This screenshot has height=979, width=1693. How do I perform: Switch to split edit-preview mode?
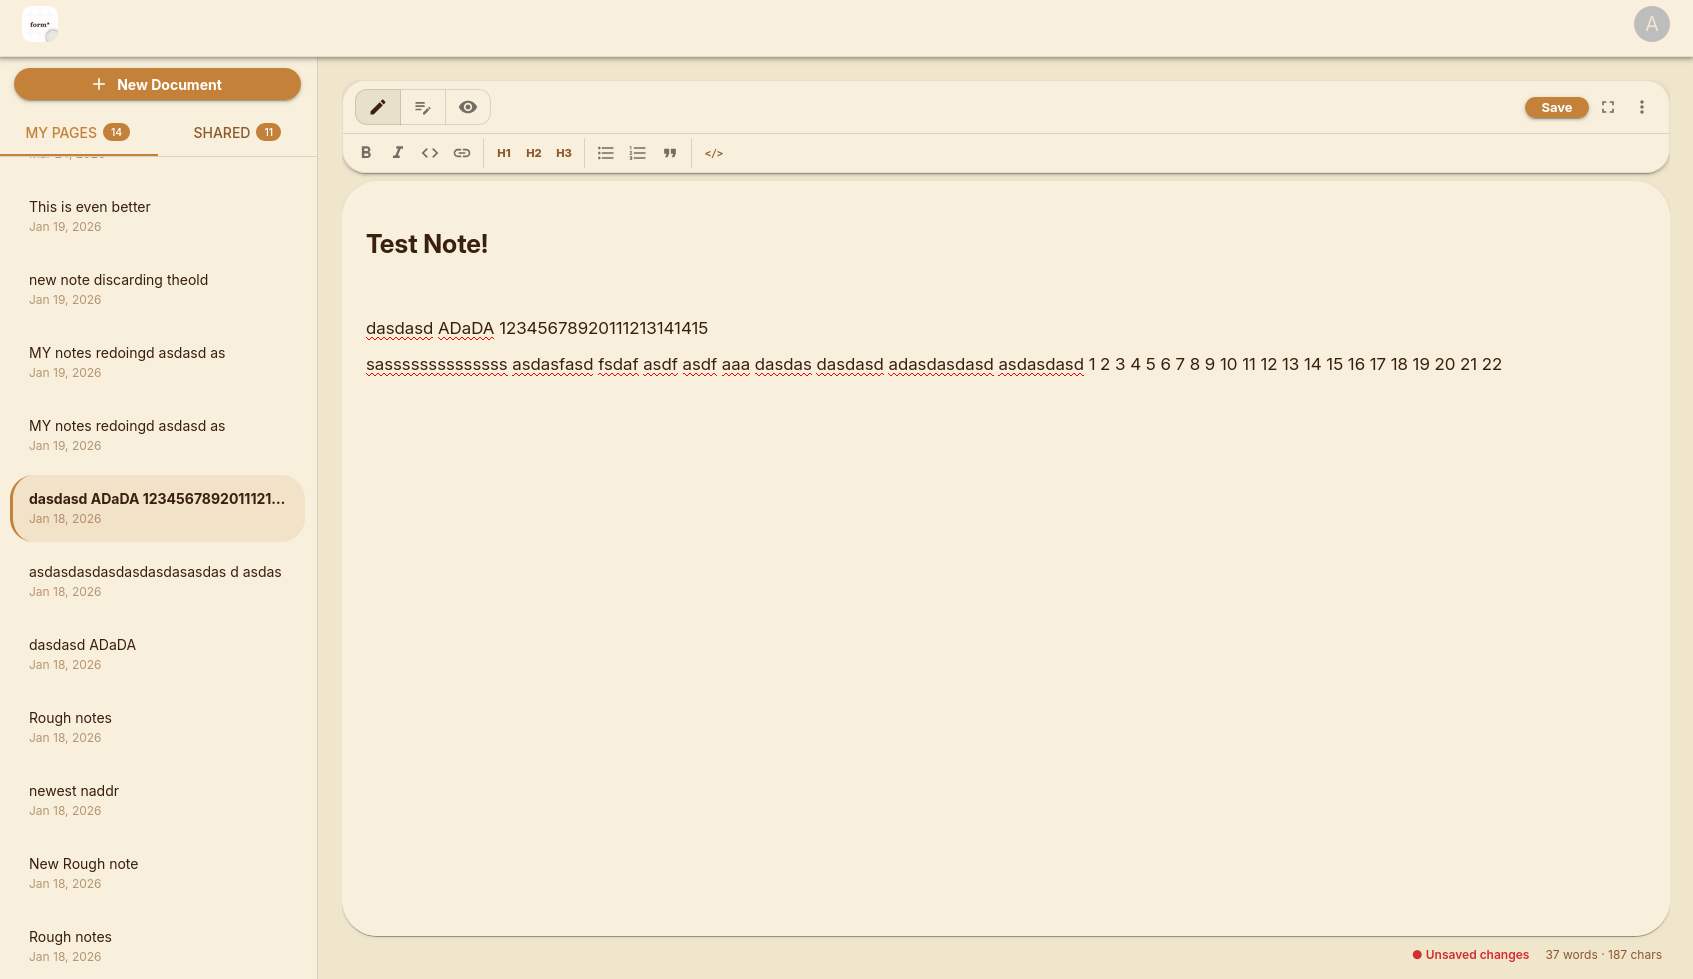click(423, 107)
